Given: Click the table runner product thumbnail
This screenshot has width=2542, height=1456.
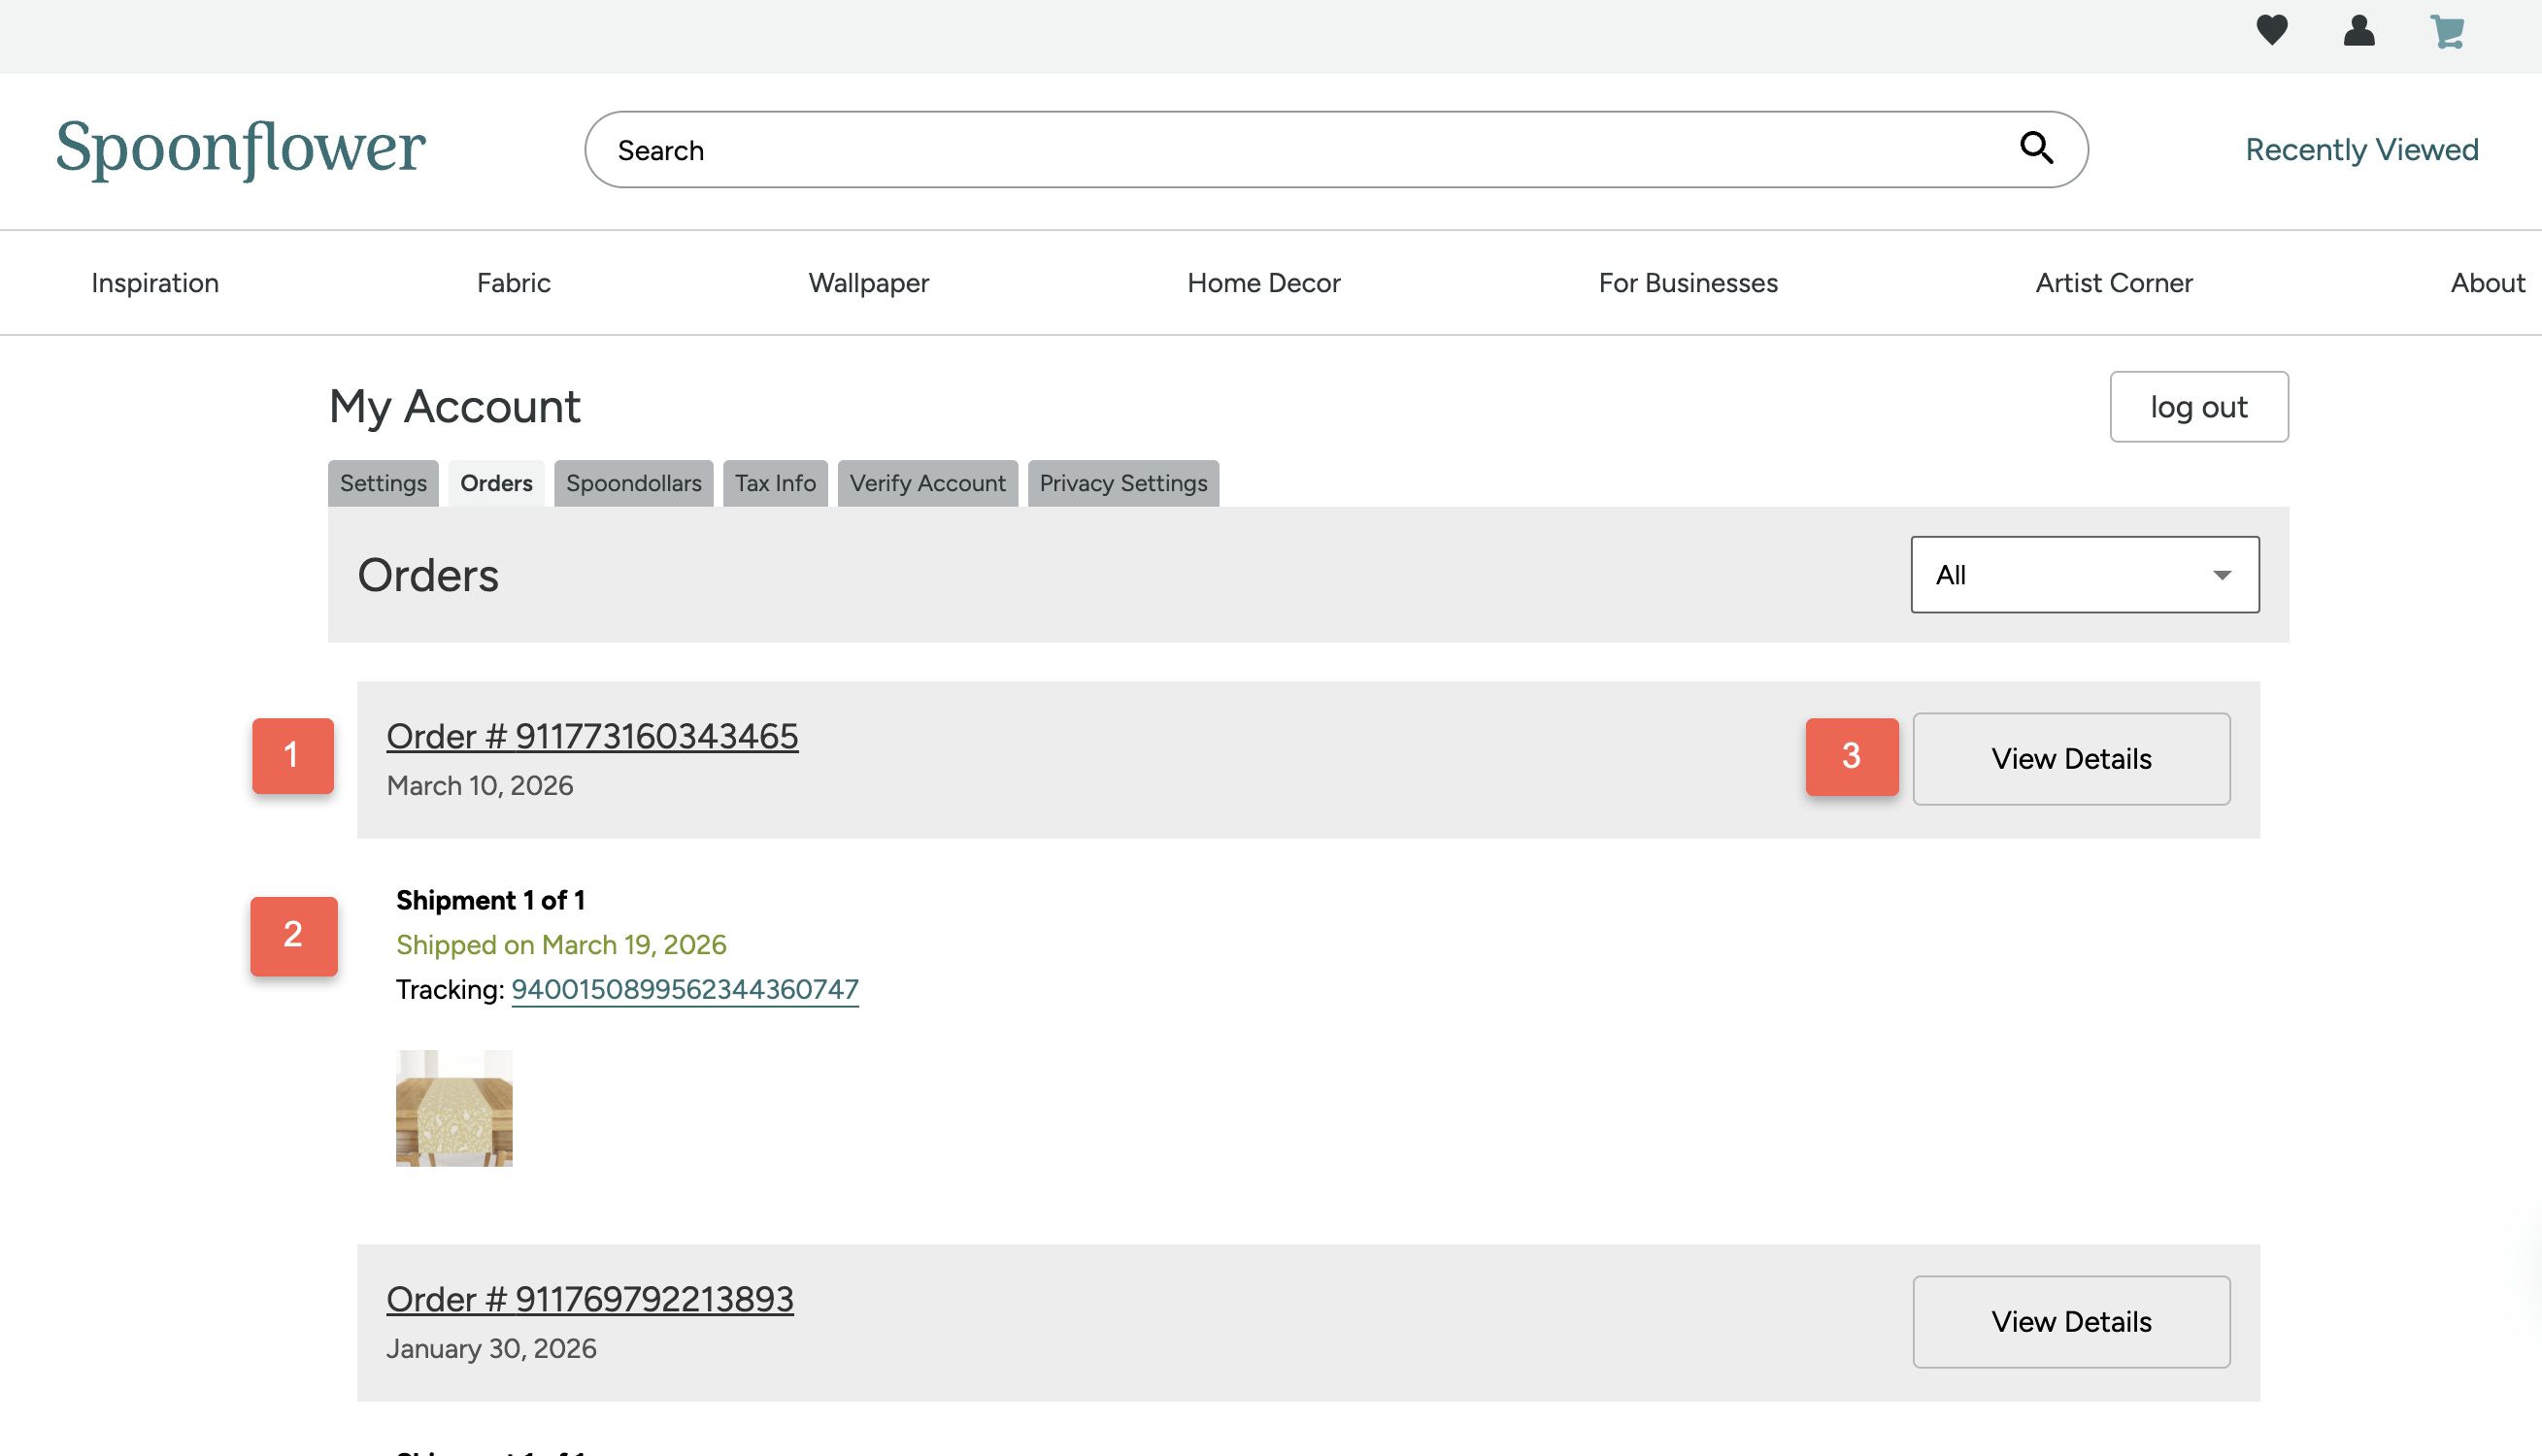Looking at the screenshot, I should click(x=454, y=1107).
